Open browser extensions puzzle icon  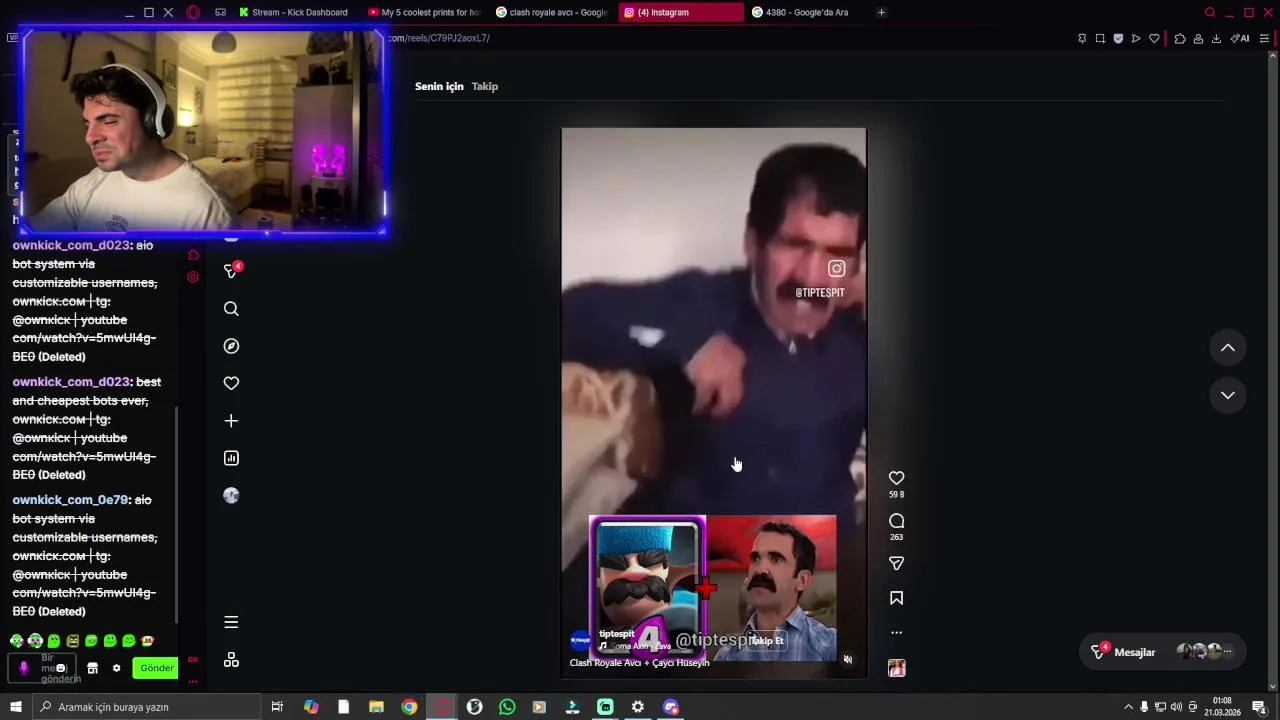click(1180, 39)
